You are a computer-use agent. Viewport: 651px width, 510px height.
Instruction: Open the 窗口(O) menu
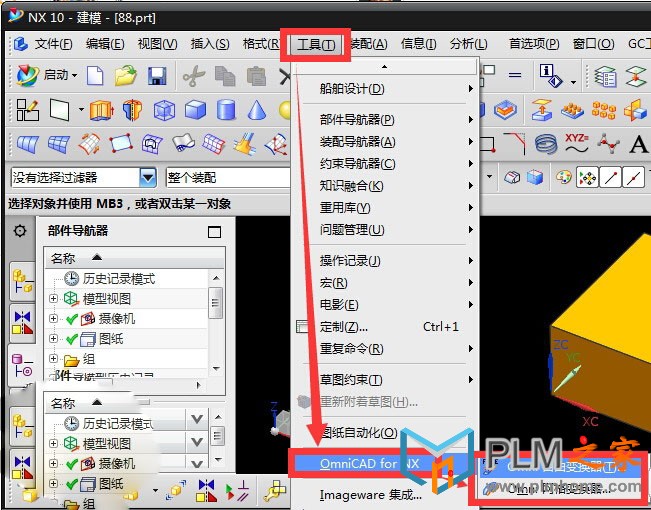point(593,44)
